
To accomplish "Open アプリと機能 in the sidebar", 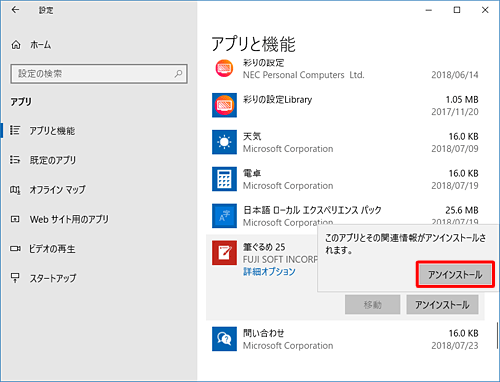I will click(x=52, y=131).
